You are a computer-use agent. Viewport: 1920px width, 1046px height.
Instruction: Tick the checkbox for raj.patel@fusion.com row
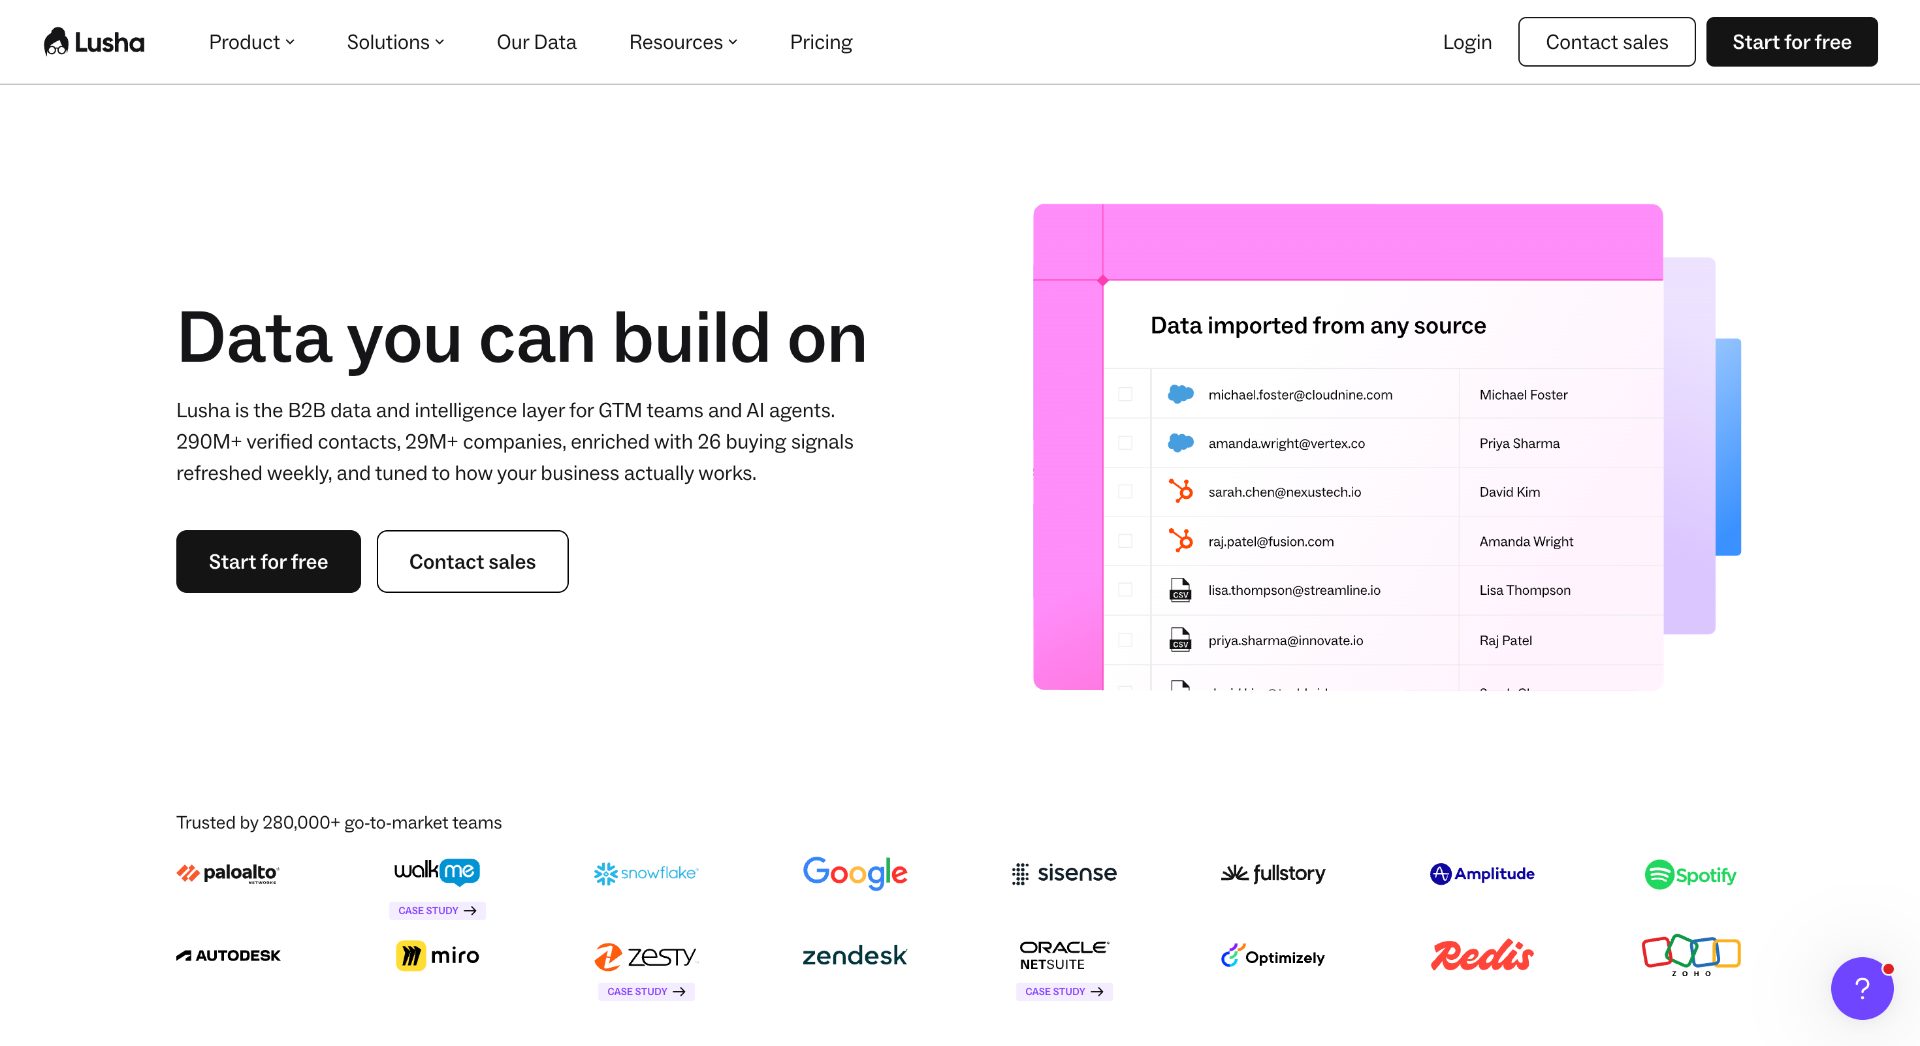pyautogui.click(x=1125, y=541)
